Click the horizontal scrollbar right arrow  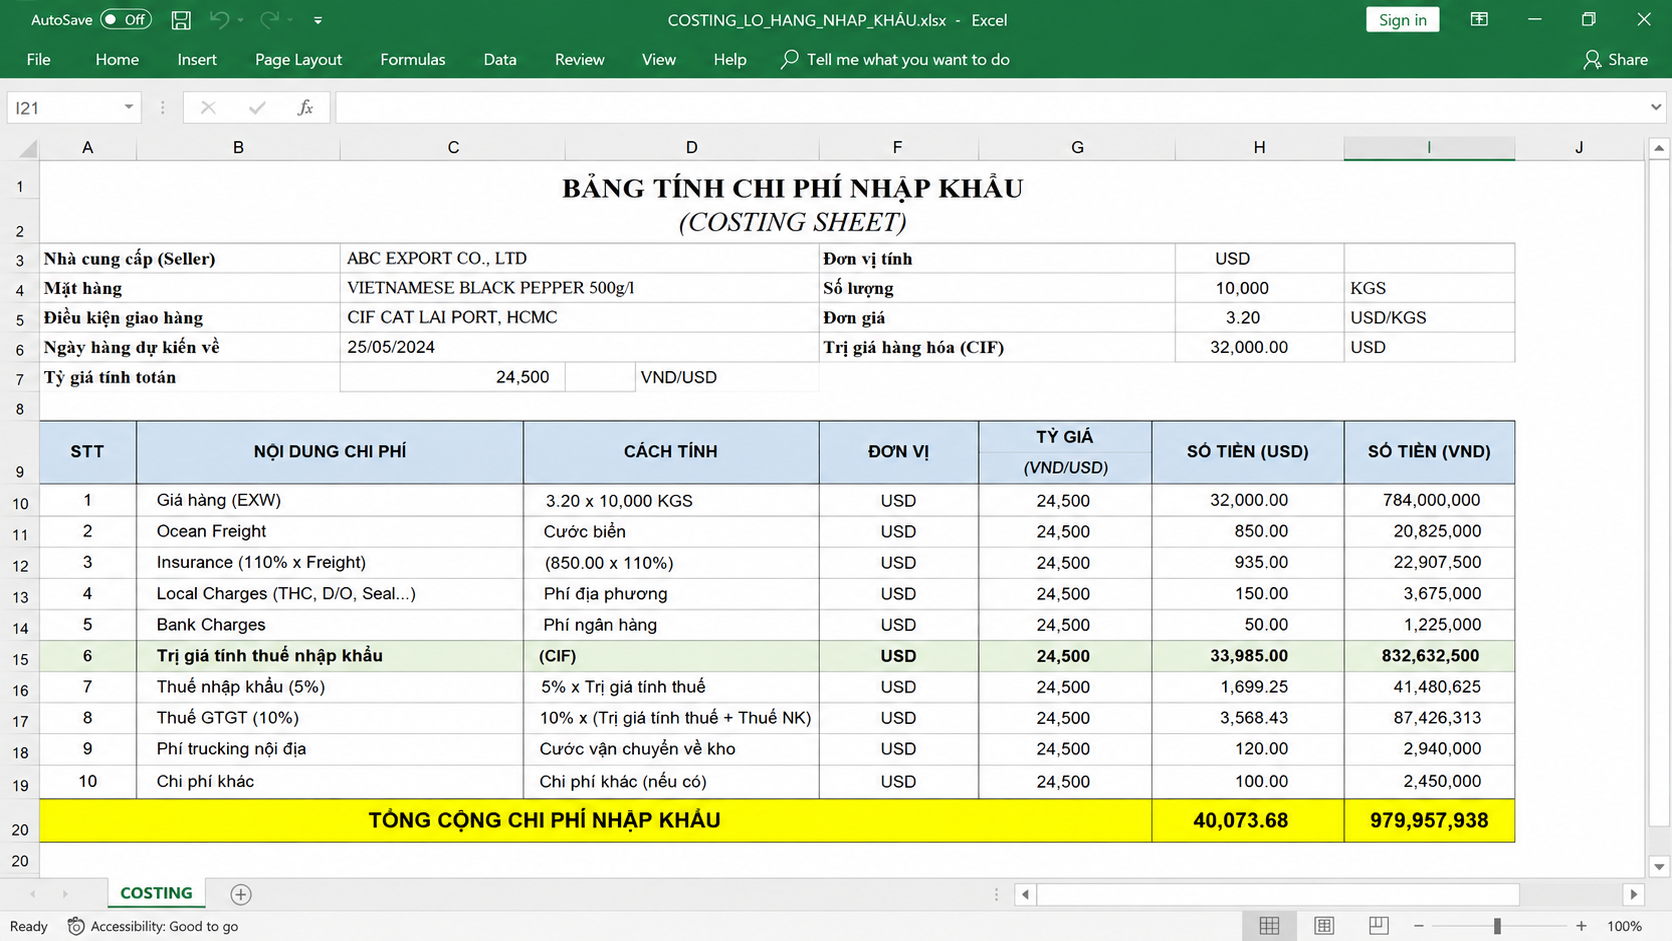[x=1633, y=894]
